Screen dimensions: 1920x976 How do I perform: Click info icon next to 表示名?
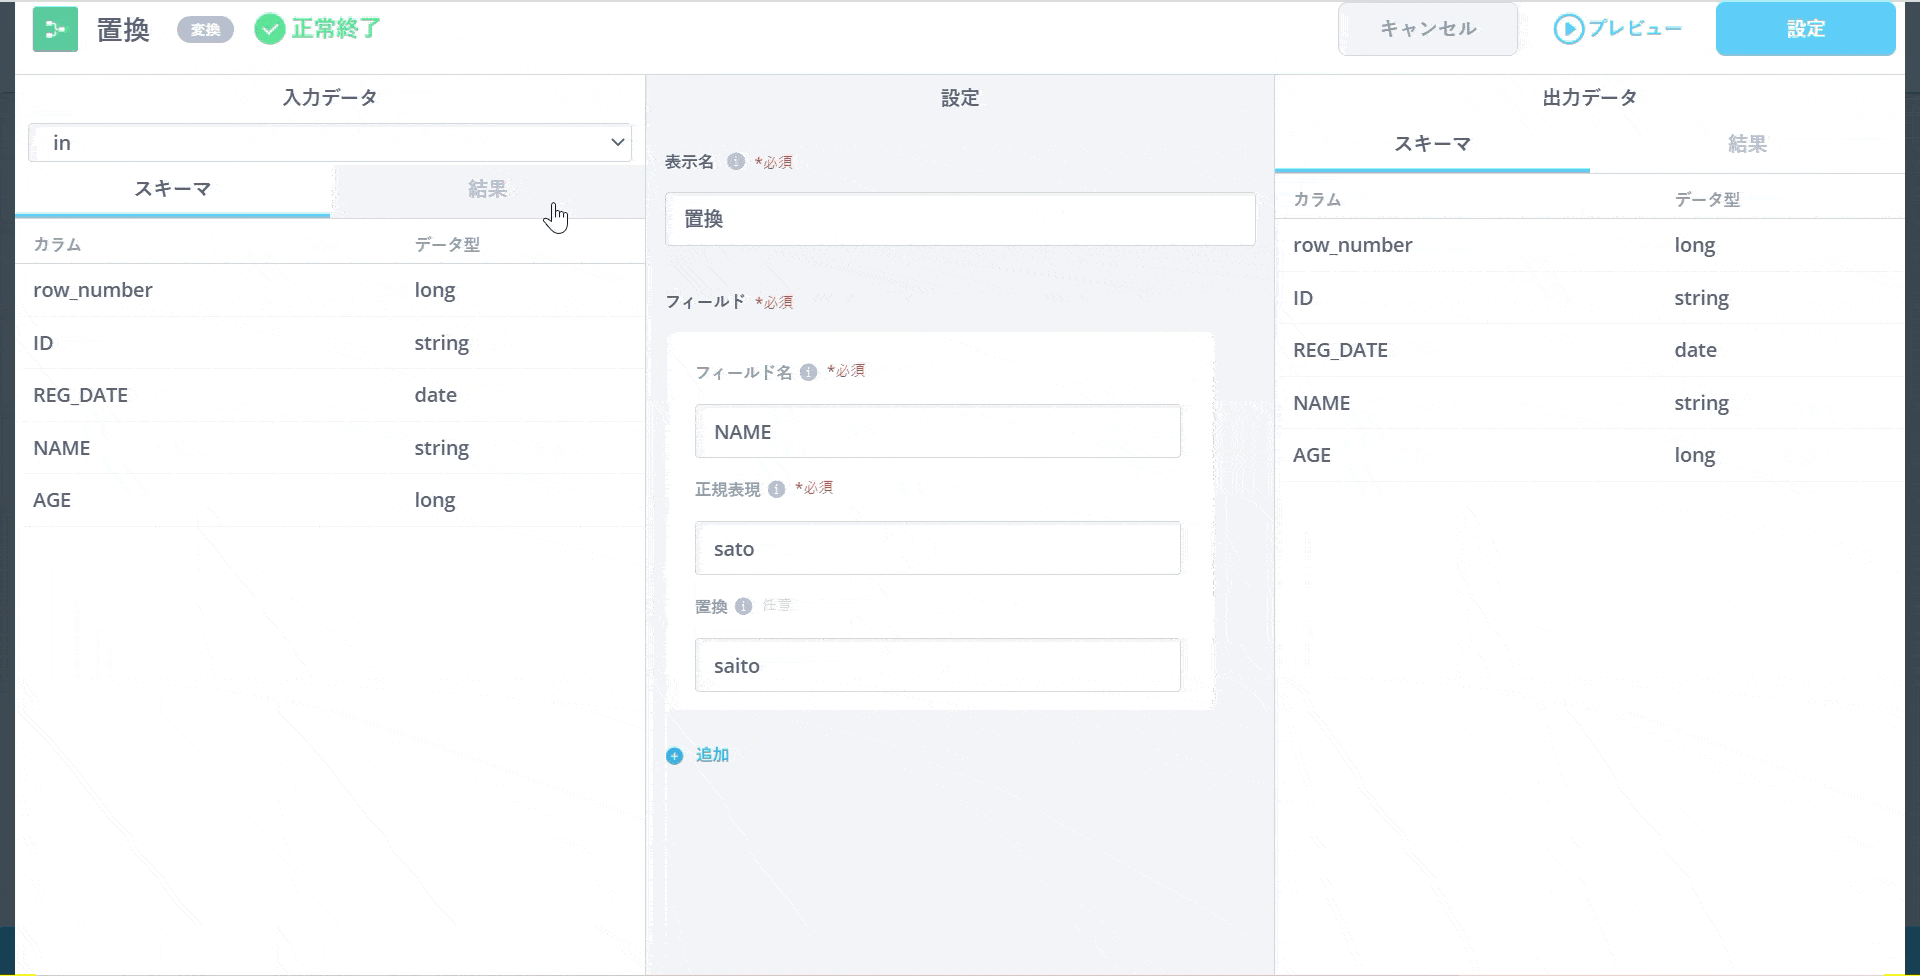pyautogui.click(x=736, y=162)
